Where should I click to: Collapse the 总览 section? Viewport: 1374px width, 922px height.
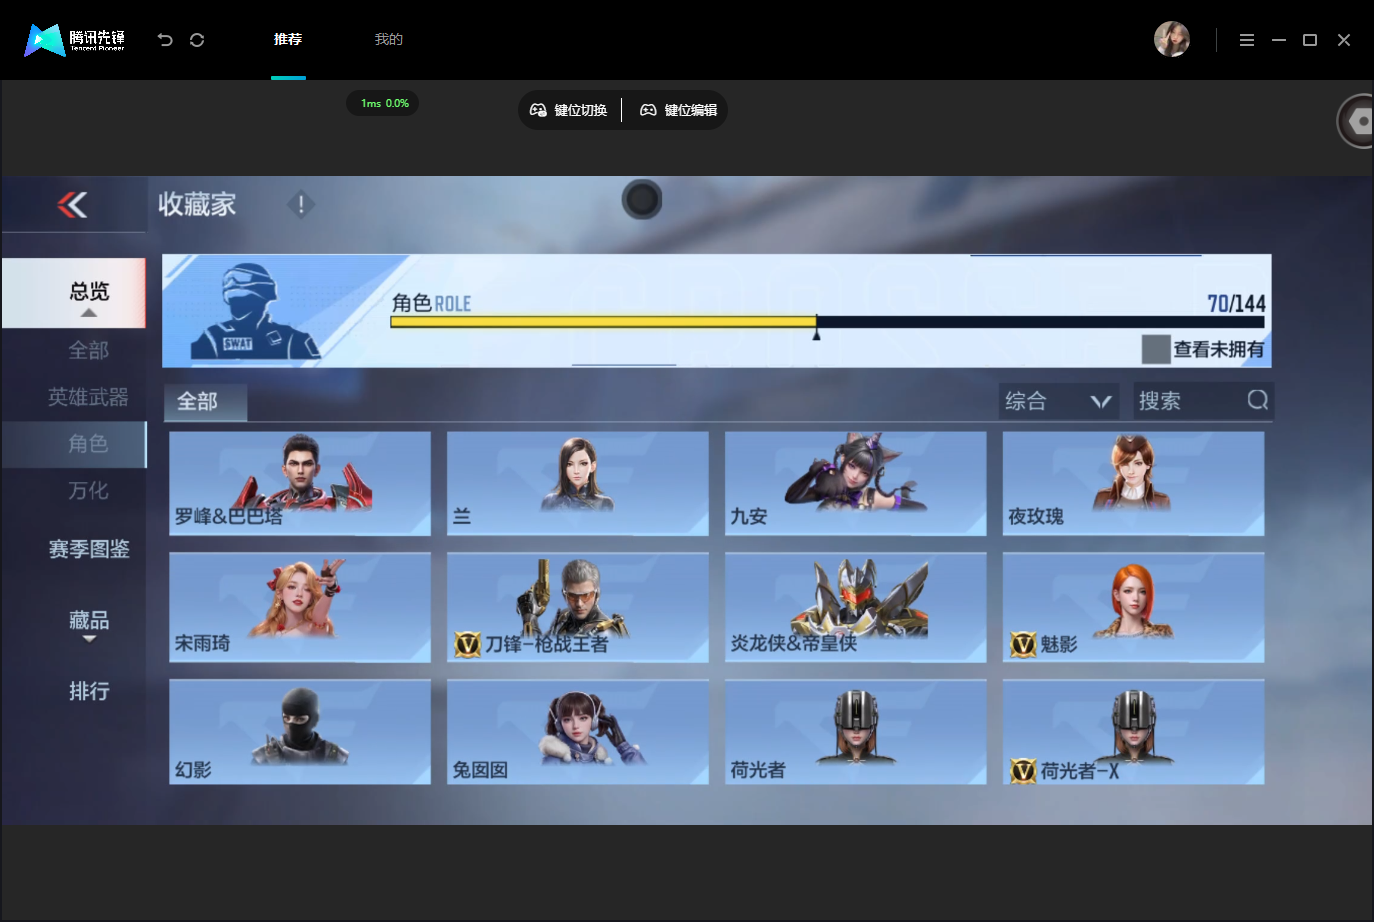pyautogui.click(x=74, y=293)
